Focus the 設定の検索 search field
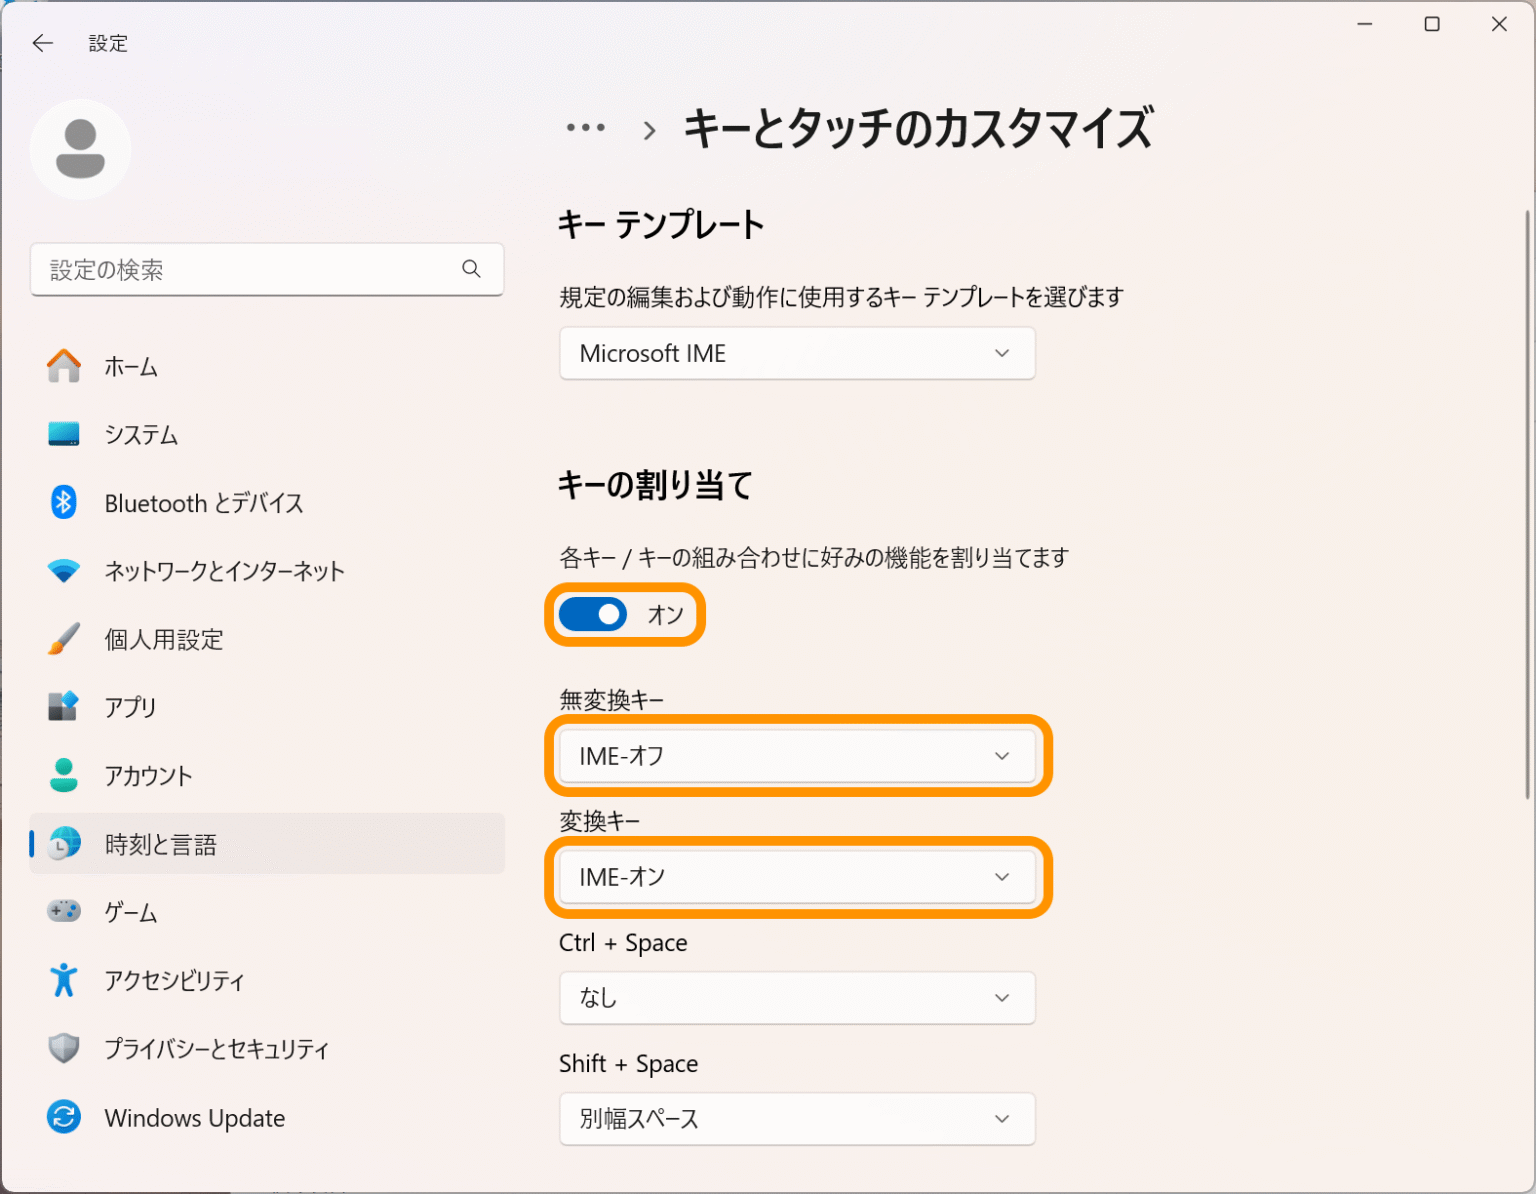This screenshot has height=1194, width=1536. [x=250, y=269]
